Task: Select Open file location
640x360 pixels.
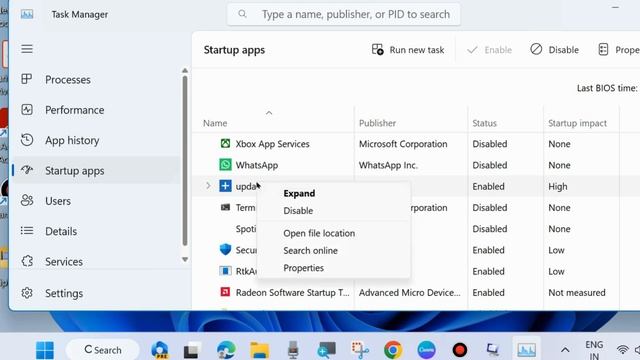Action: (319, 233)
